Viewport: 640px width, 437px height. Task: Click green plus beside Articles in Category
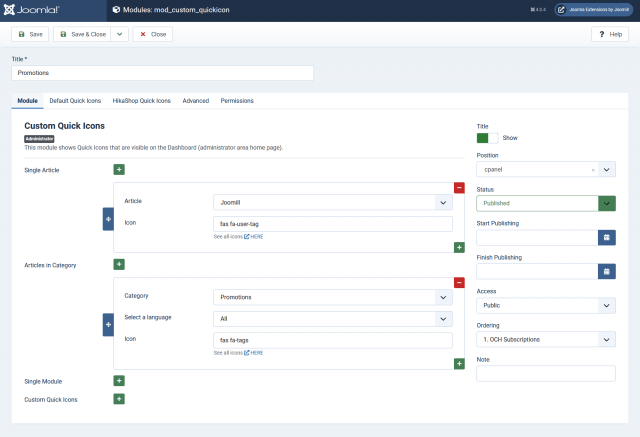pos(119,265)
